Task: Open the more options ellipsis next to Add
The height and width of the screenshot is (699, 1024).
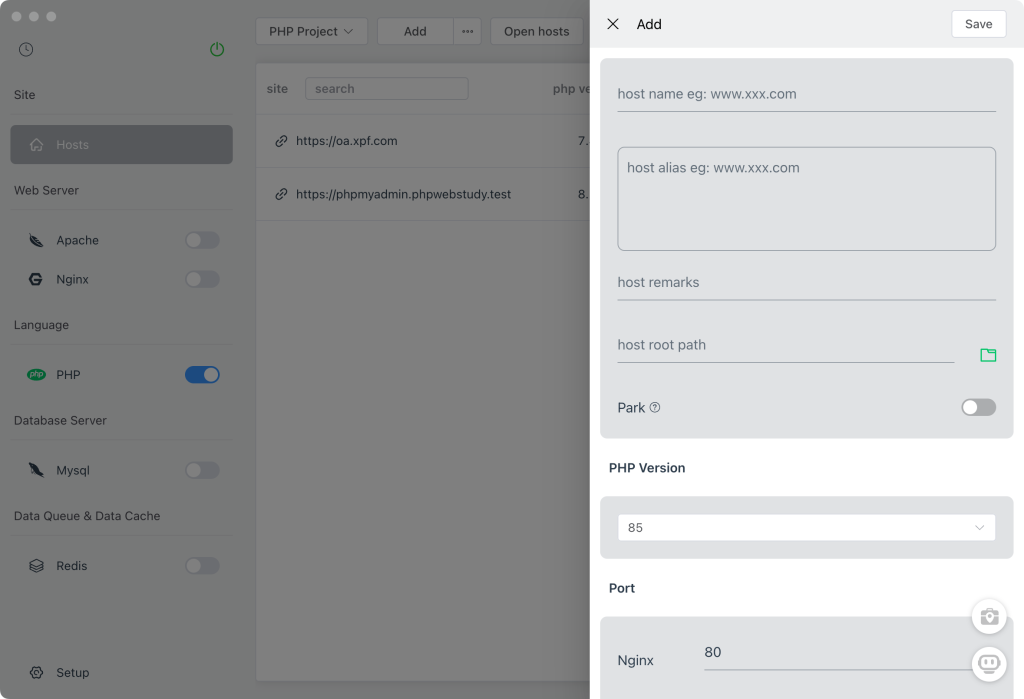Action: pyautogui.click(x=467, y=31)
